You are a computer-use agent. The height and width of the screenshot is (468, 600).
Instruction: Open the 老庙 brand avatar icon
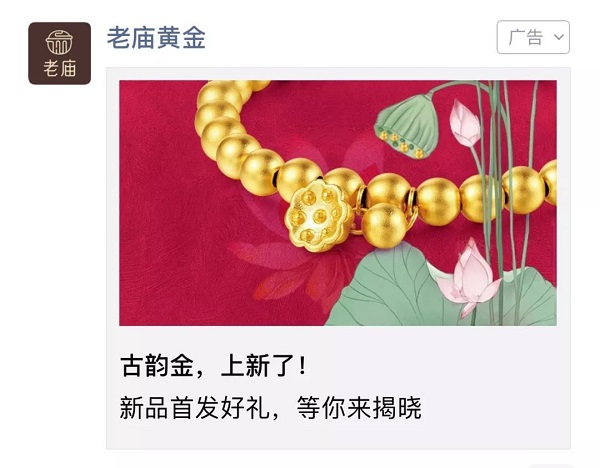point(60,53)
